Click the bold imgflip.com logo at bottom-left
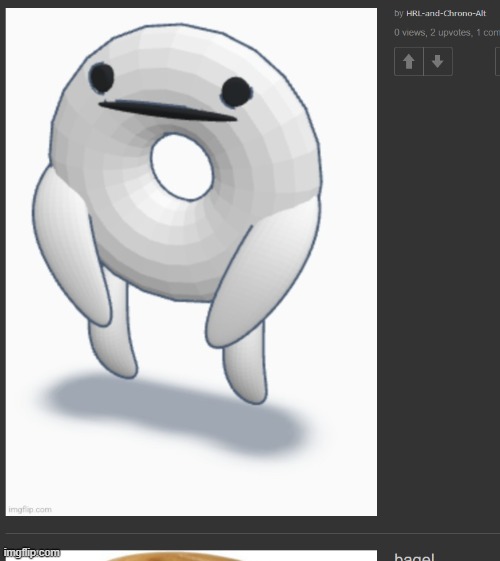500x561 pixels. 31,553
